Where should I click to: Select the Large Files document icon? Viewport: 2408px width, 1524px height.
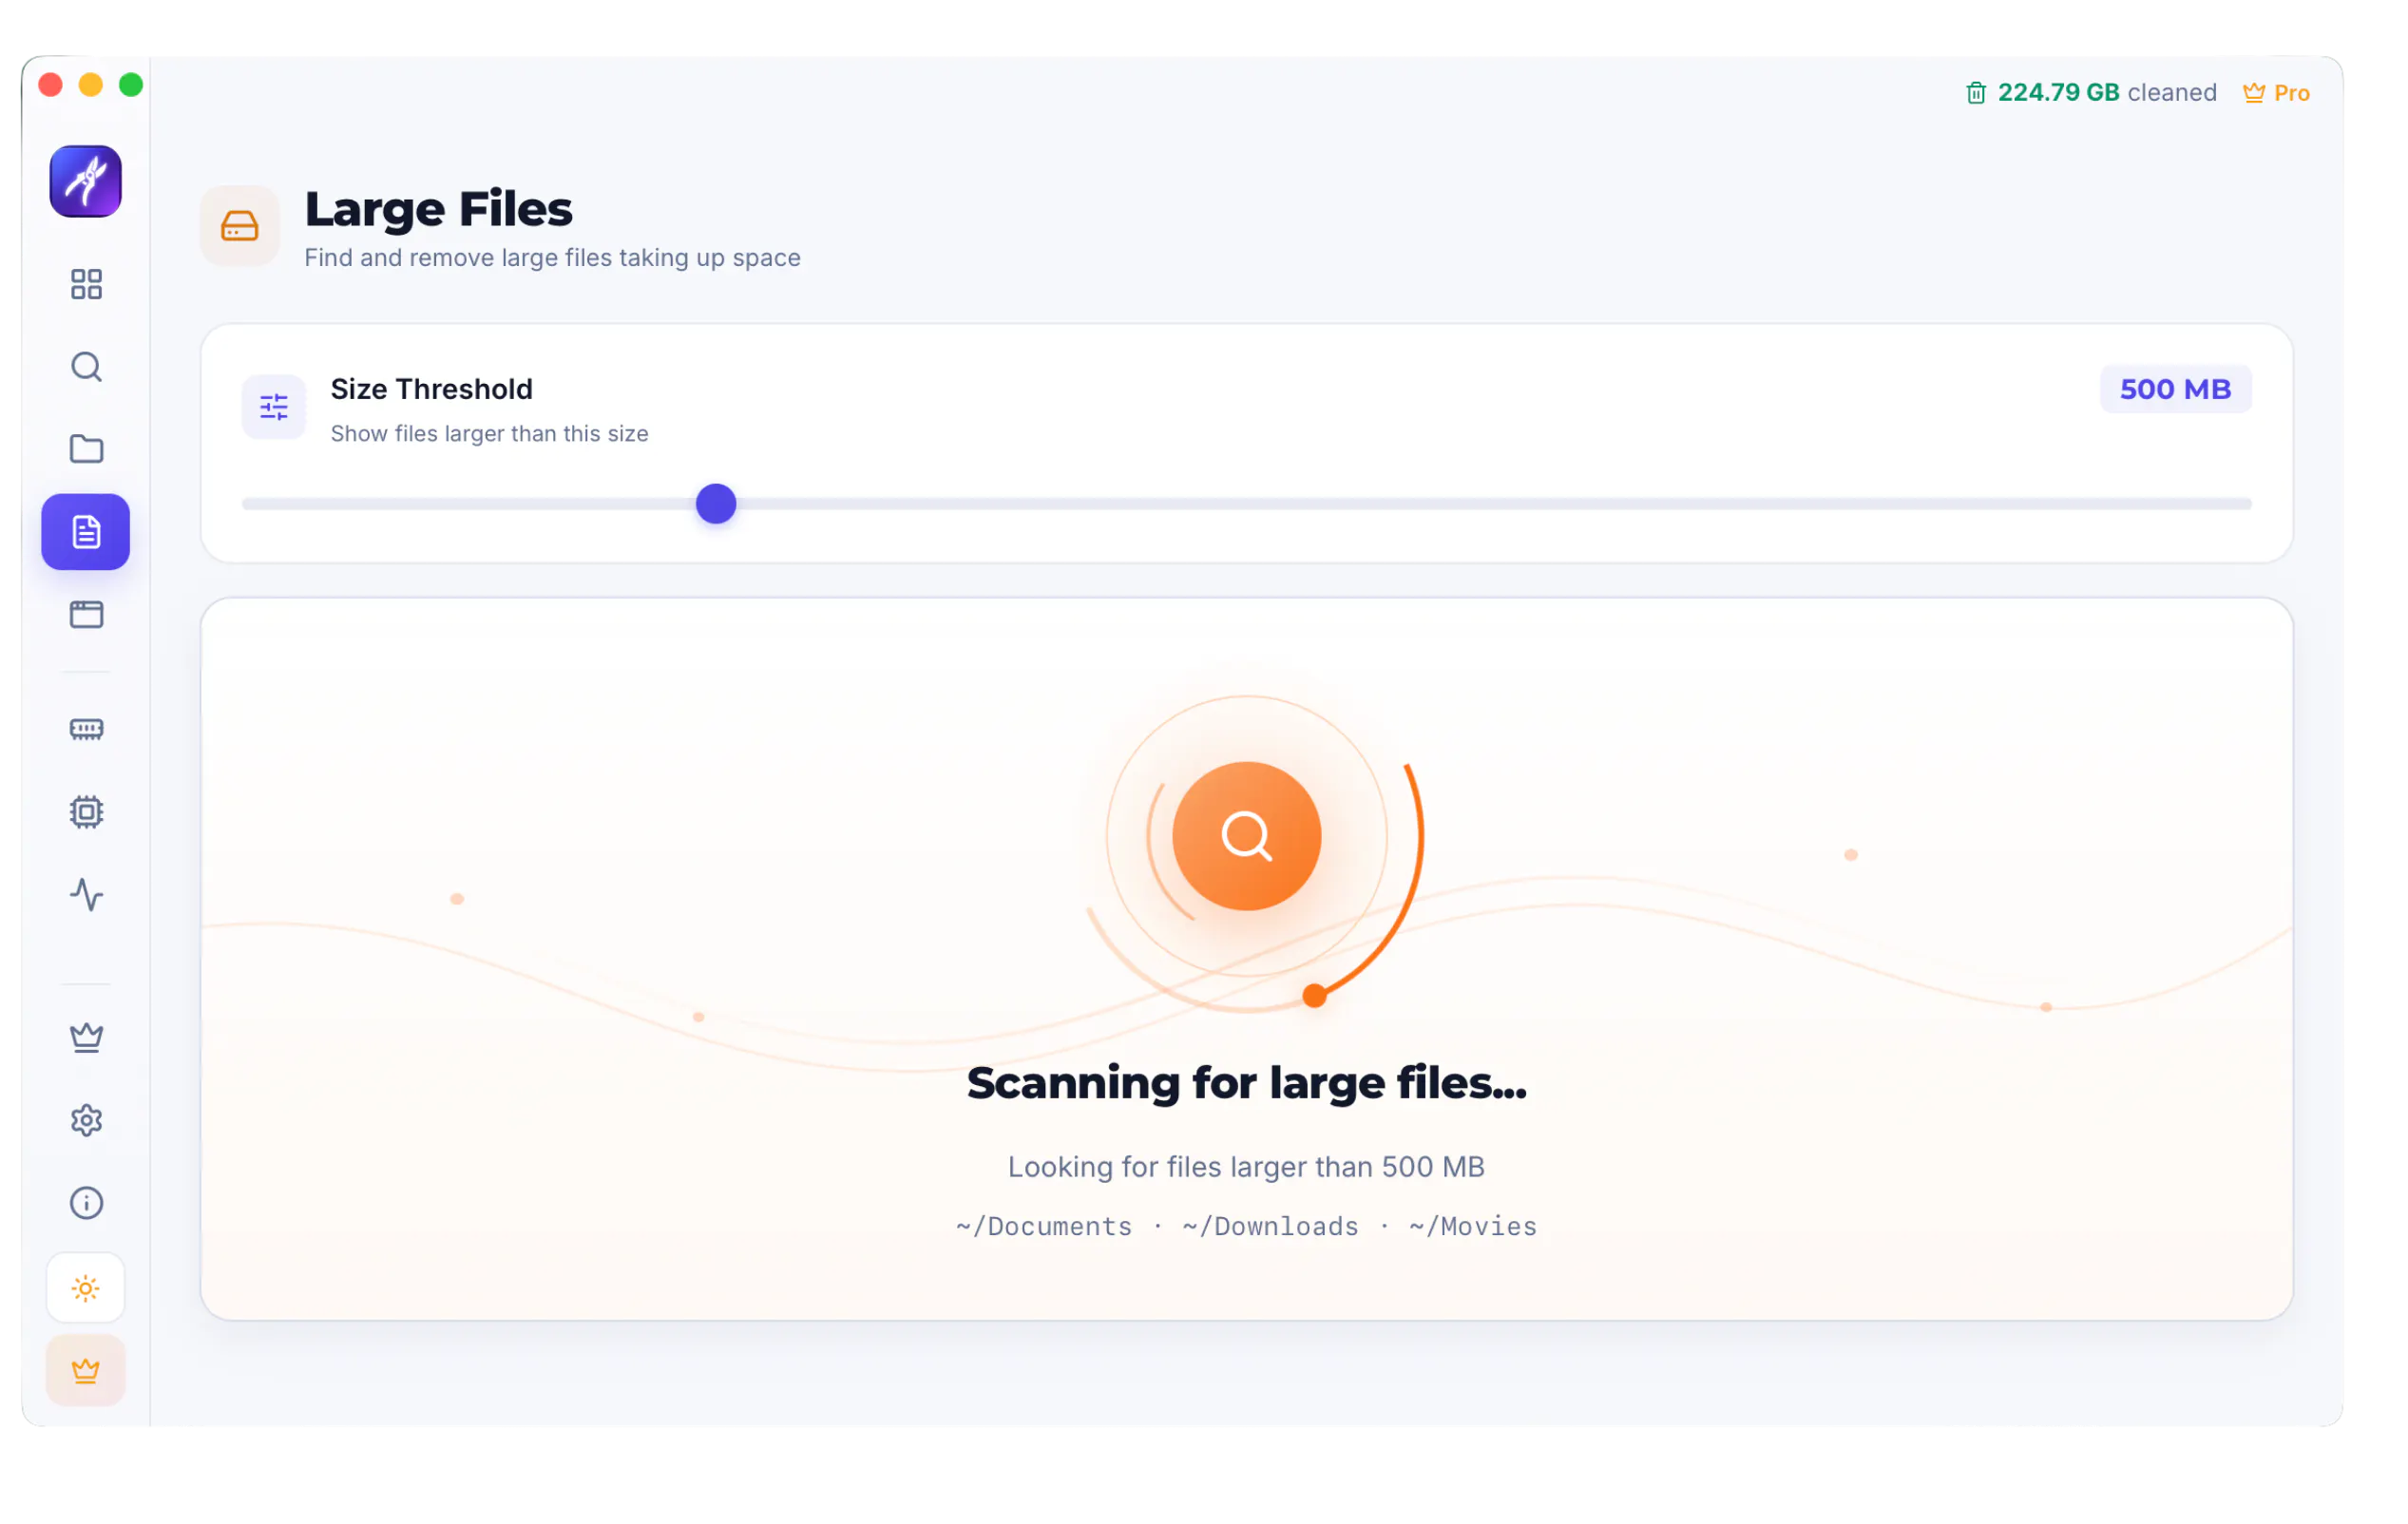point(86,532)
